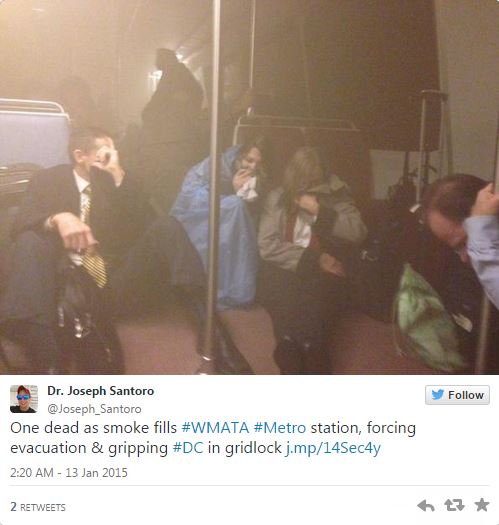The image size is (499, 525).
Task: Click the 13 Jan 2015 date
Action: point(96,473)
